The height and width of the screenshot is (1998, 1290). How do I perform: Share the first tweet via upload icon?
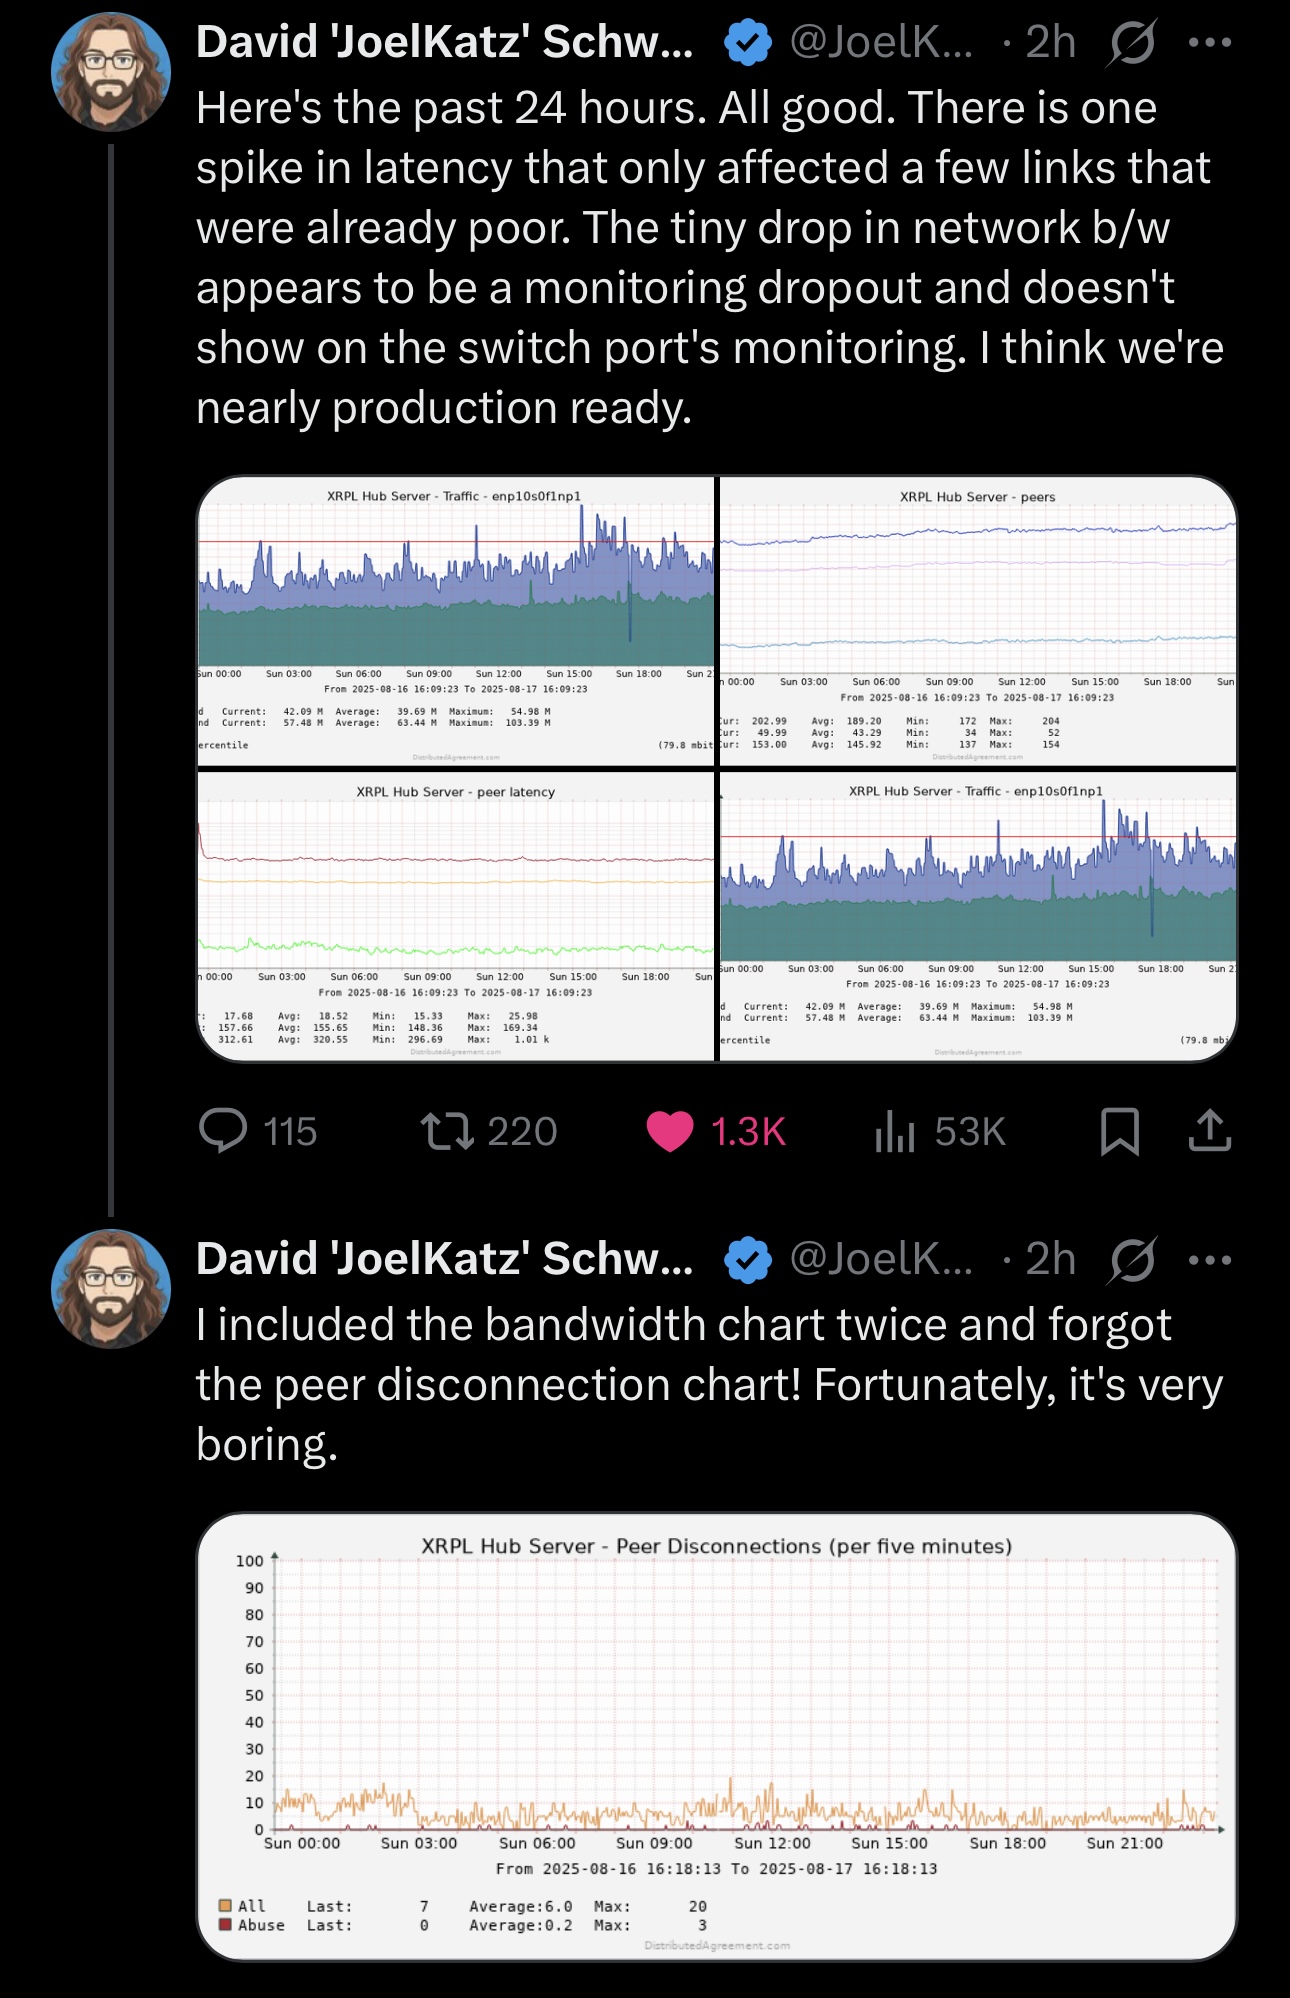click(x=1209, y=1130)
